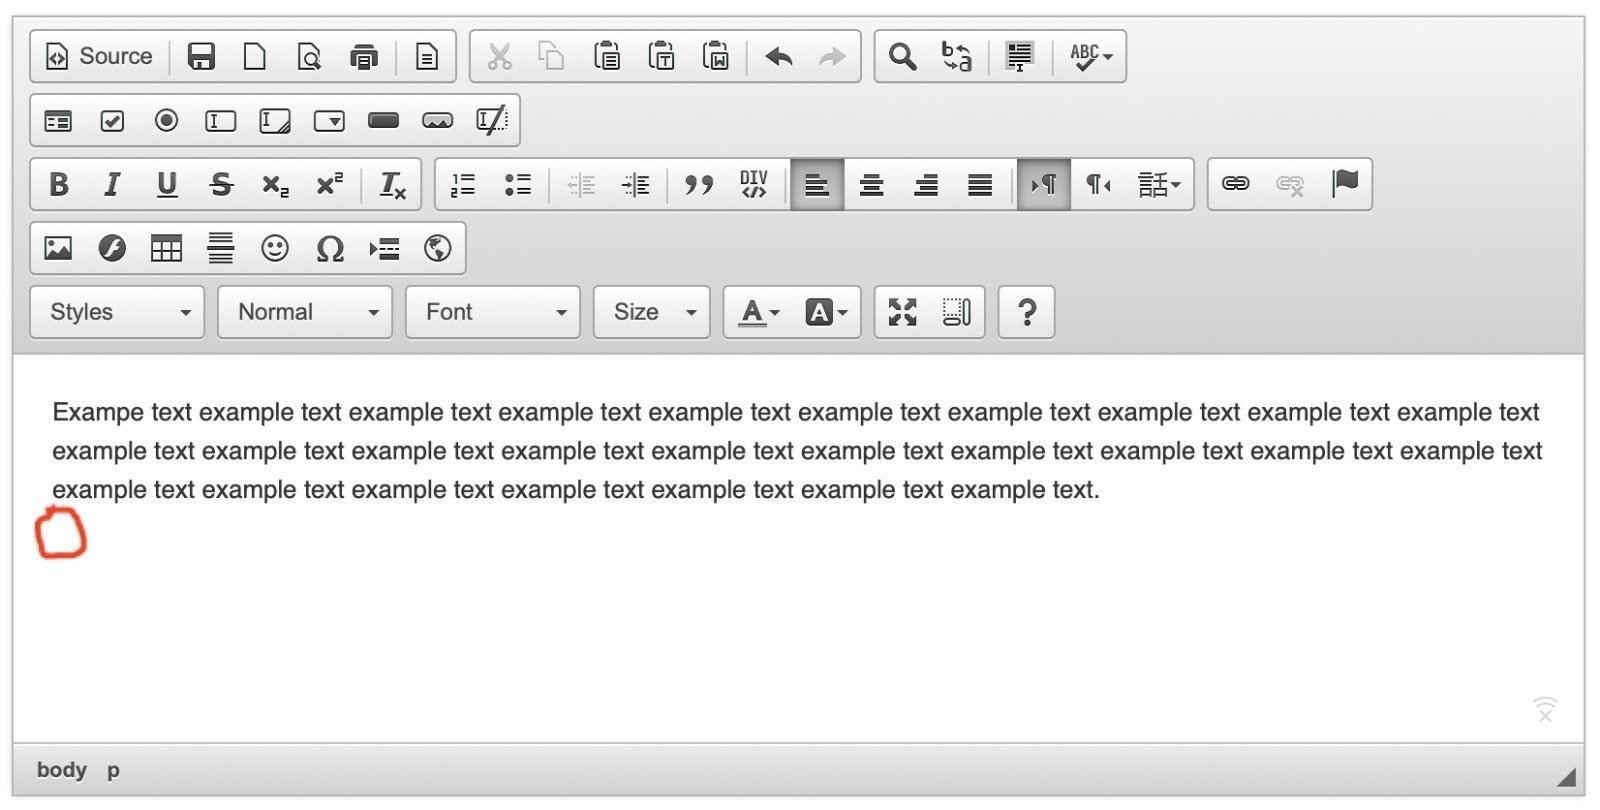Click the Insert Link chain icon
Image resolution: width=1600 pixels, height=810 pixels.
tap(1235, 184)
